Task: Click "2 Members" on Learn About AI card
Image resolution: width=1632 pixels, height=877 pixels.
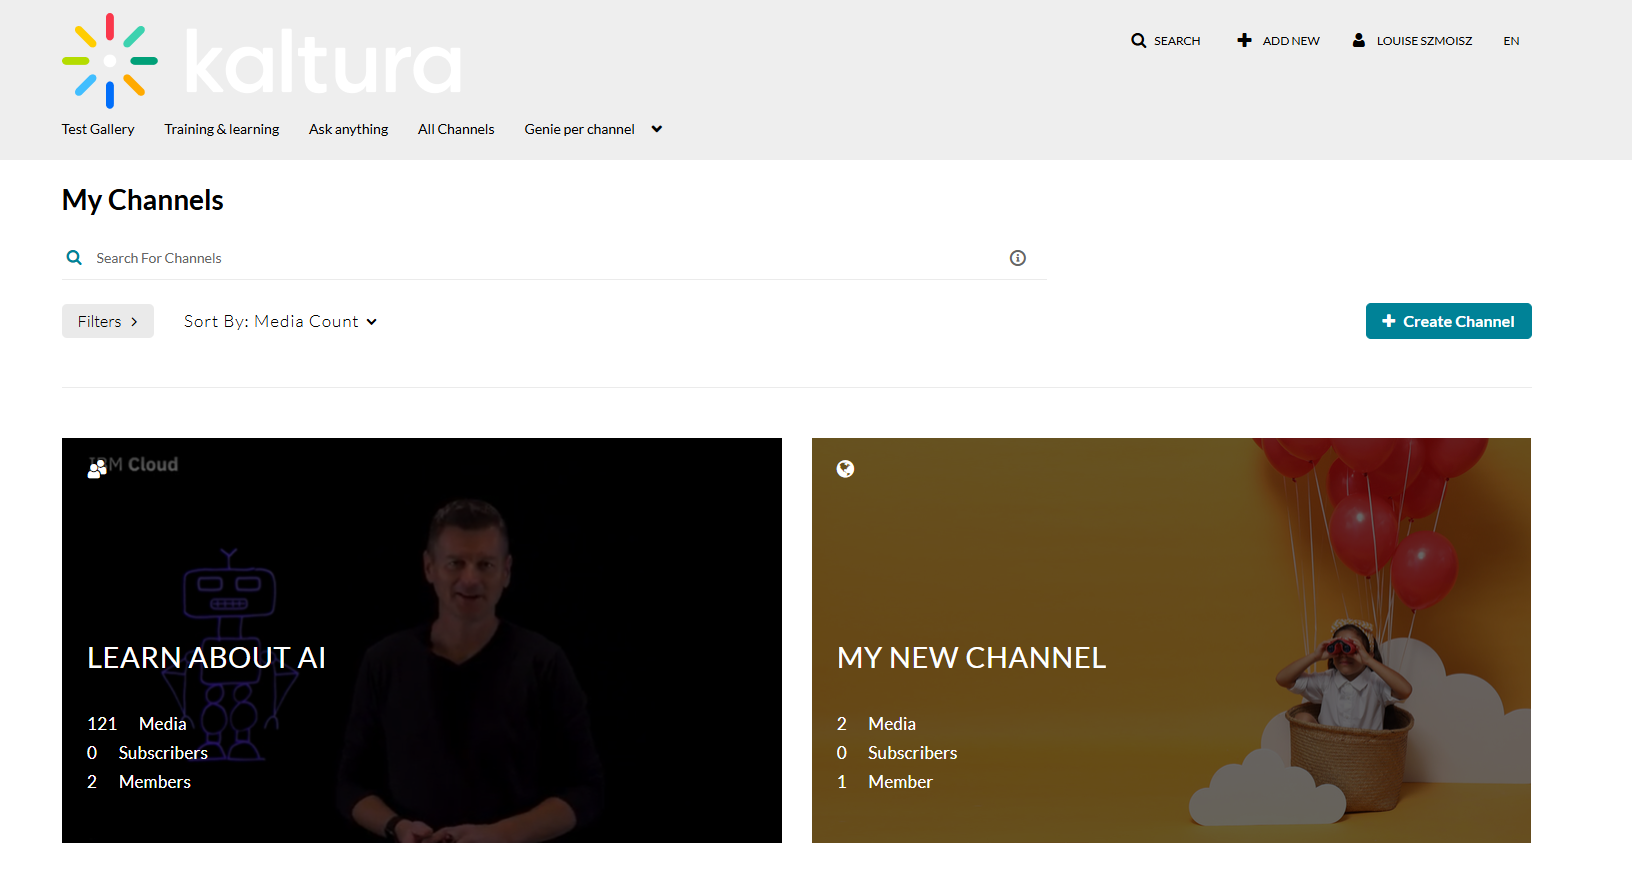Action: click(139, 782)
